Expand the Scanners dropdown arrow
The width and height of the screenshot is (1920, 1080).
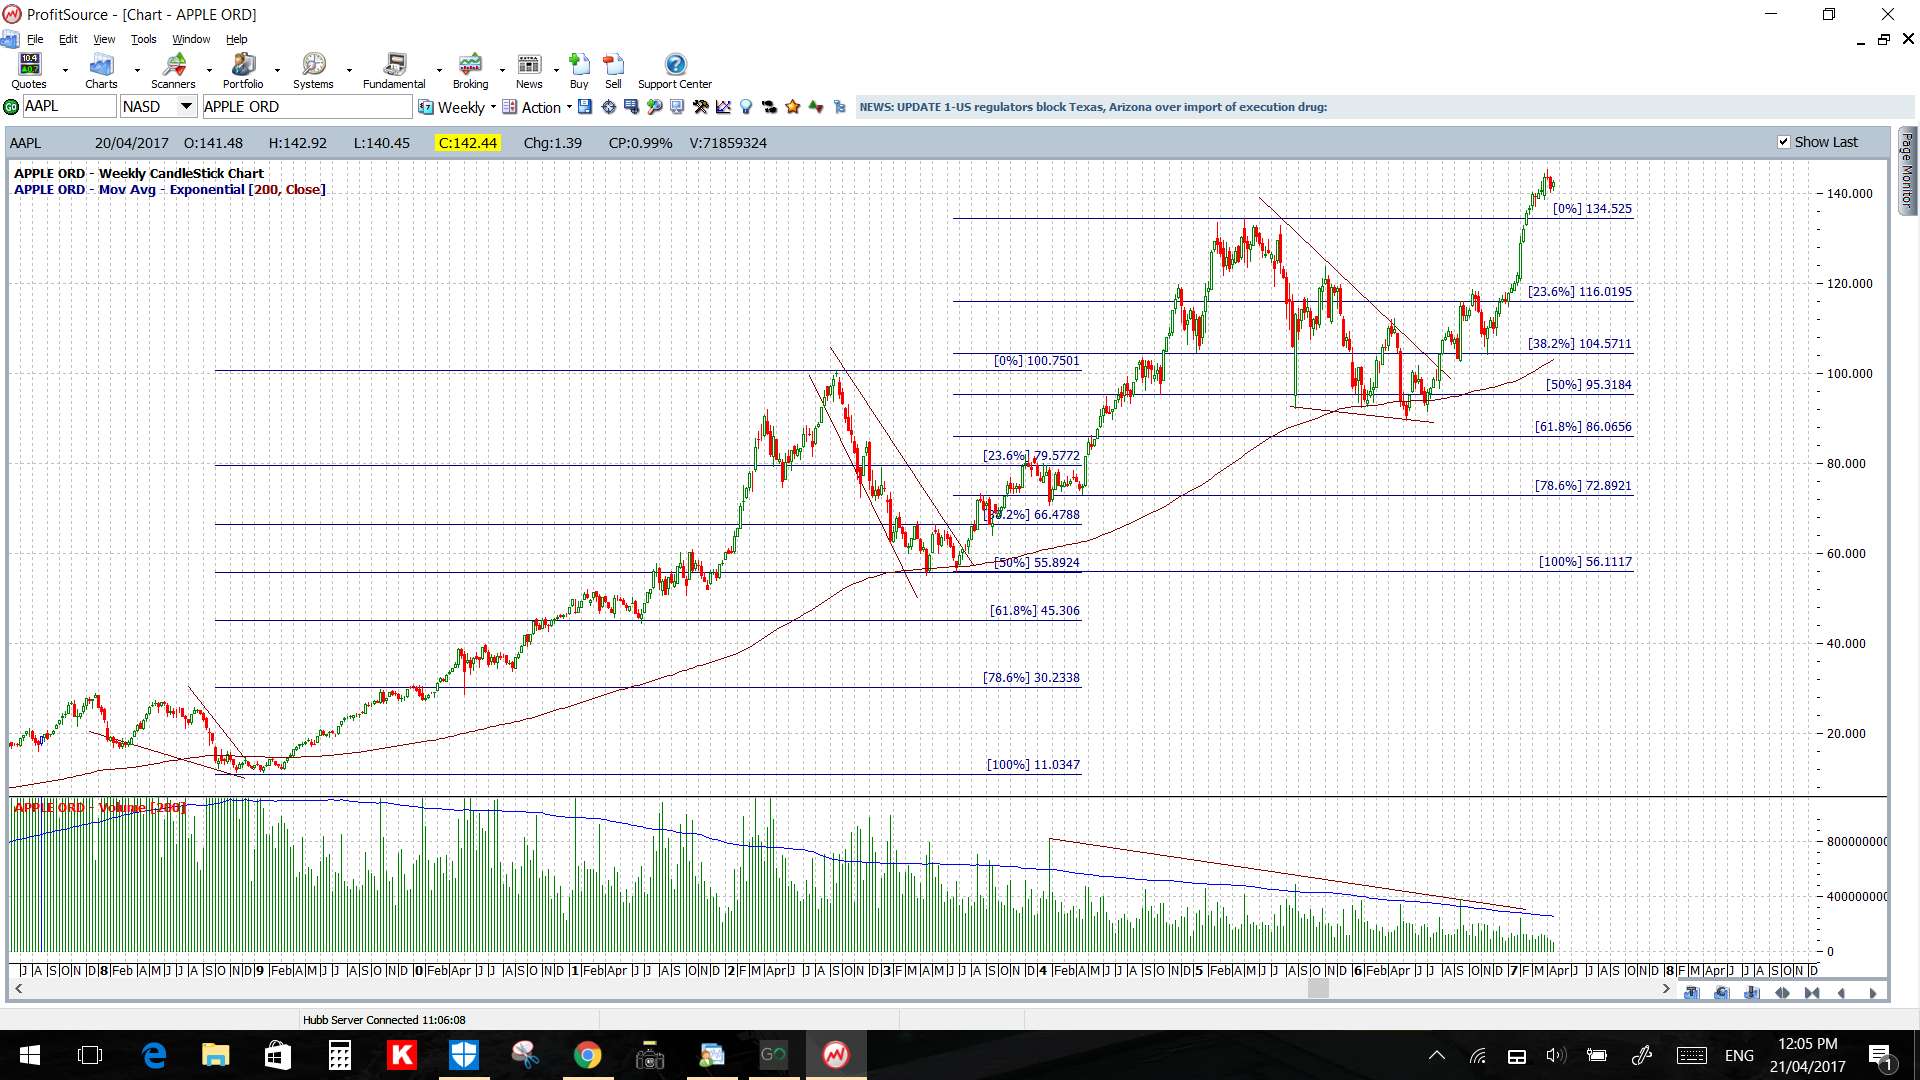(209, 71)
